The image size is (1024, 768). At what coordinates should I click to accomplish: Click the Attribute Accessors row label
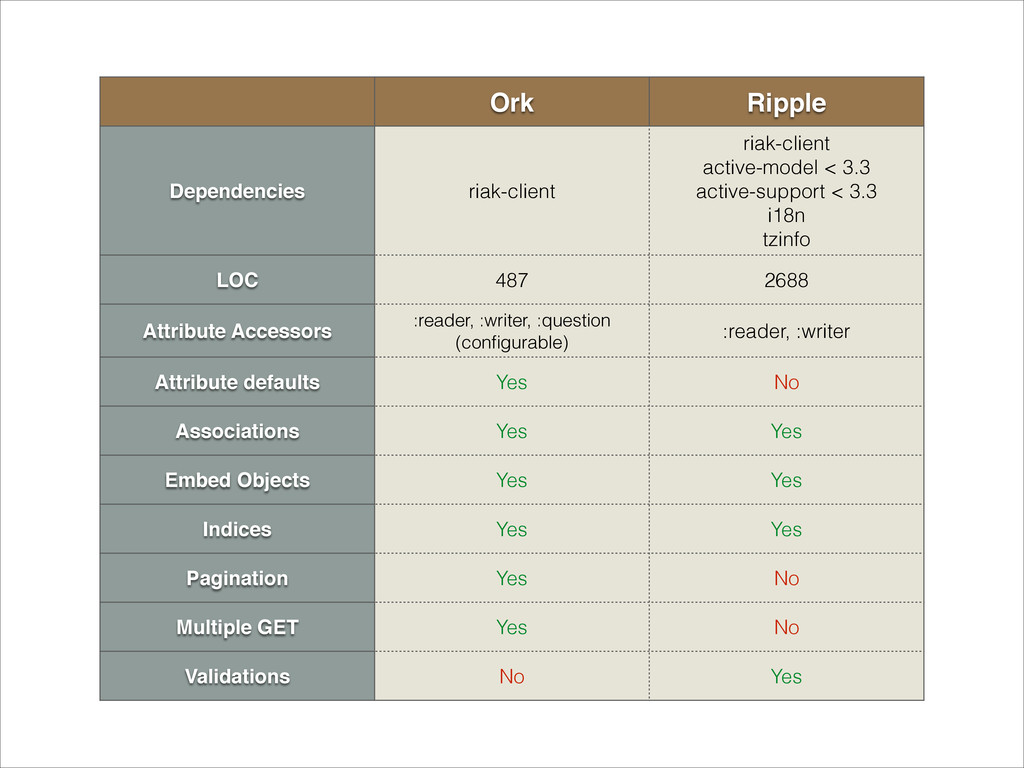click(237, 331)
